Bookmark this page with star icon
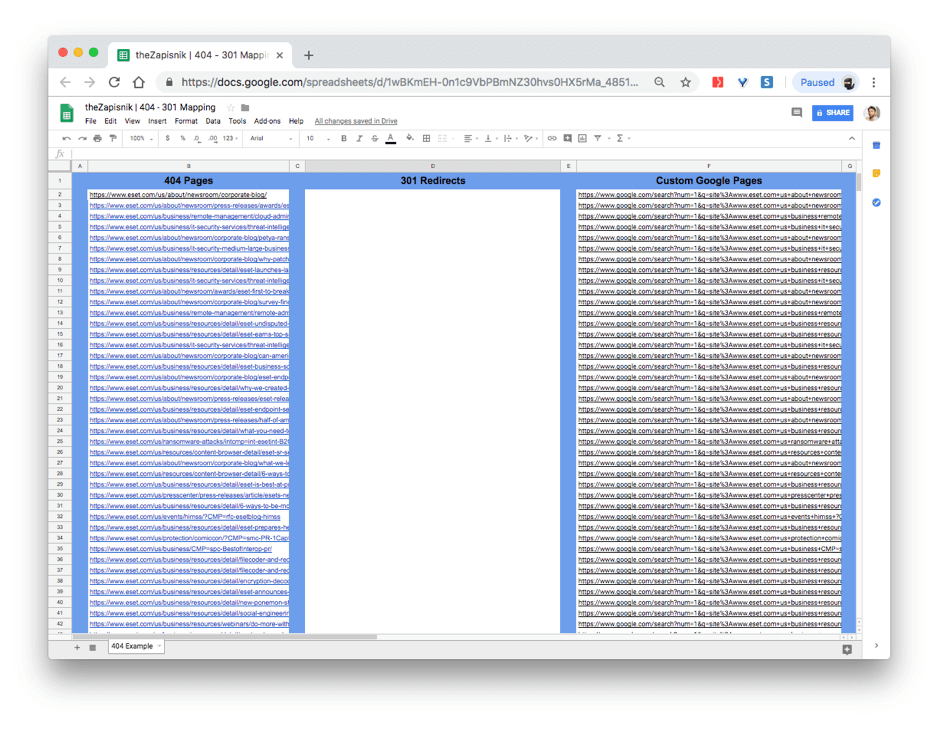Viewport: 943px width, 735px height. (686, 82)
